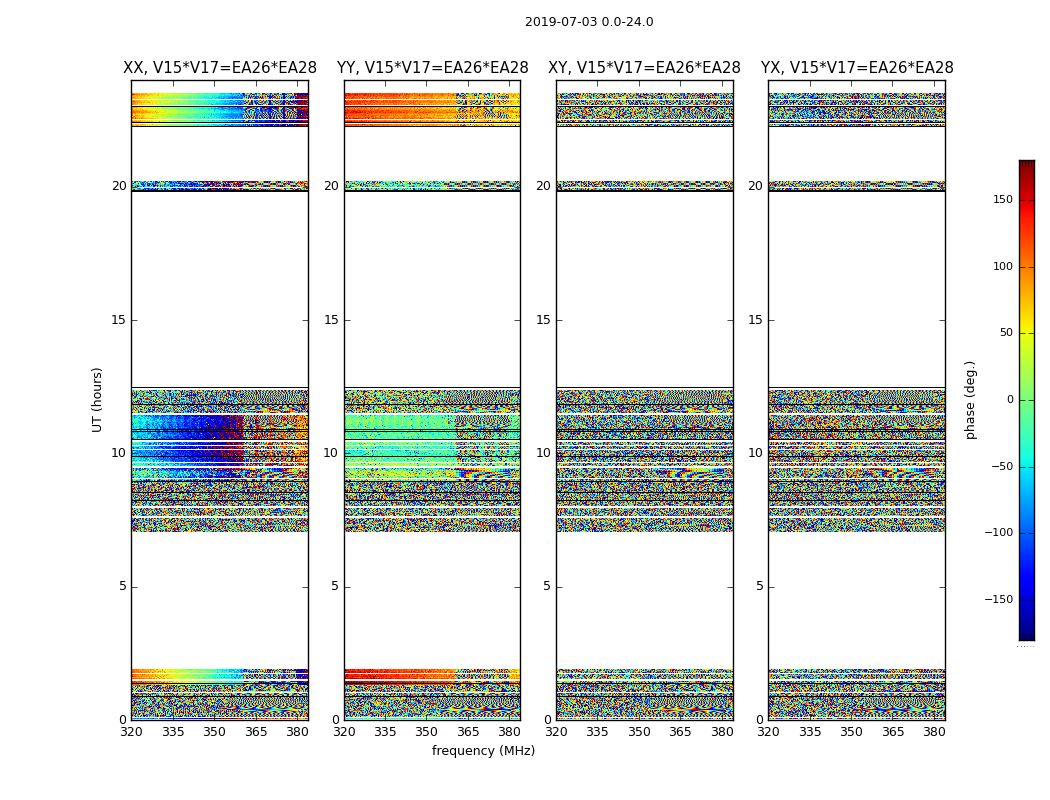Click the XX phase waterfall plot

(220, 400)
